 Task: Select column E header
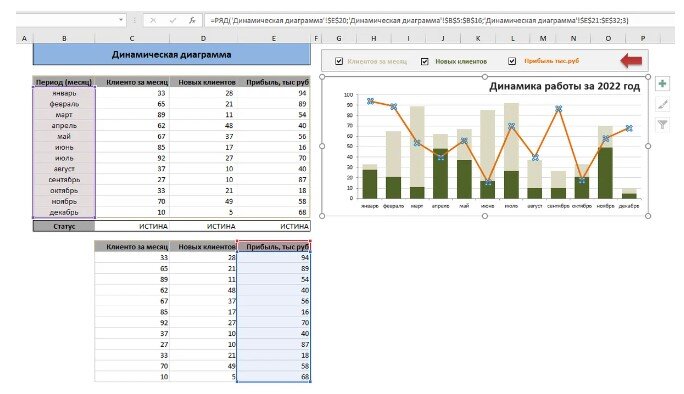tap(274, 38)
